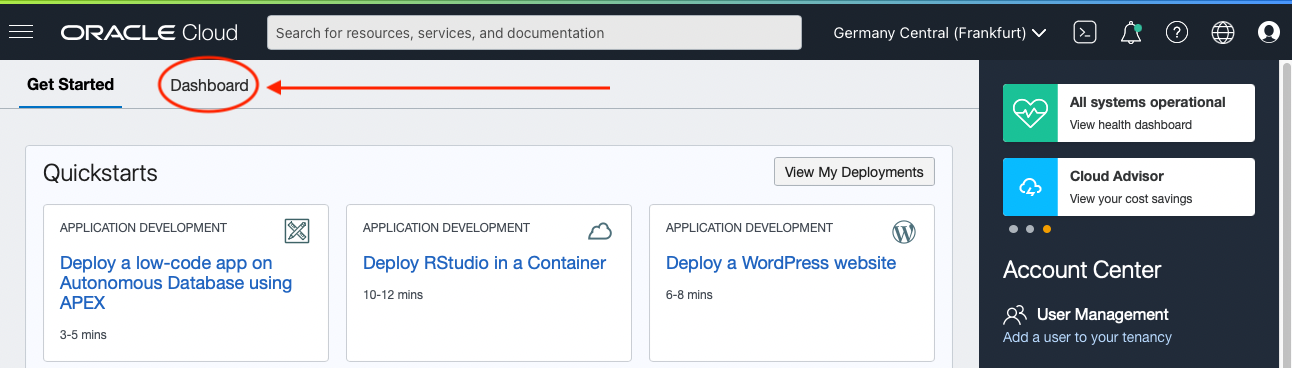
Task: Open the Cloud Advisor cost savings card
Action: [x=1129, y=187]
